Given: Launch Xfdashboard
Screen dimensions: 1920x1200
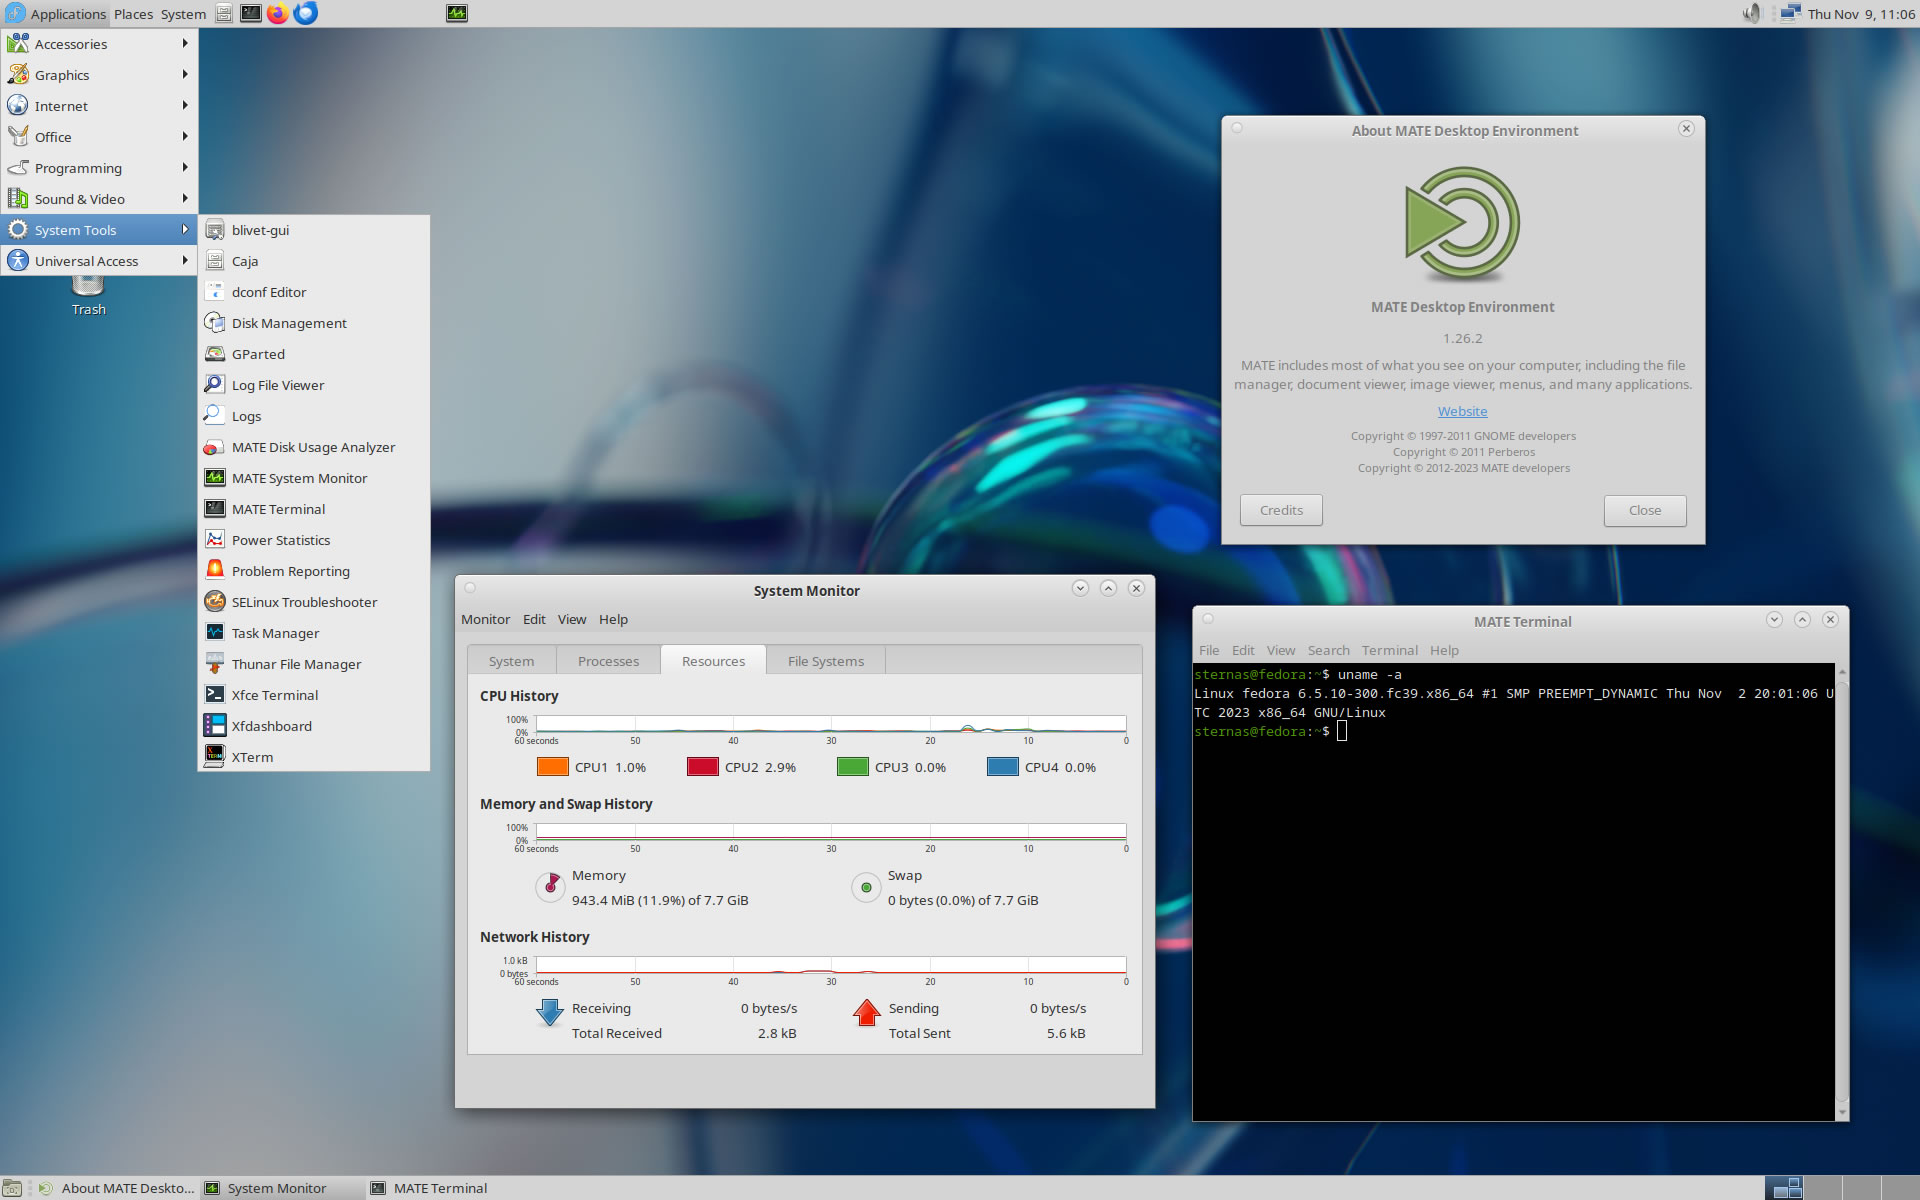Looking at the screenshot, I should pyautogui.click(x=314, y=726).
